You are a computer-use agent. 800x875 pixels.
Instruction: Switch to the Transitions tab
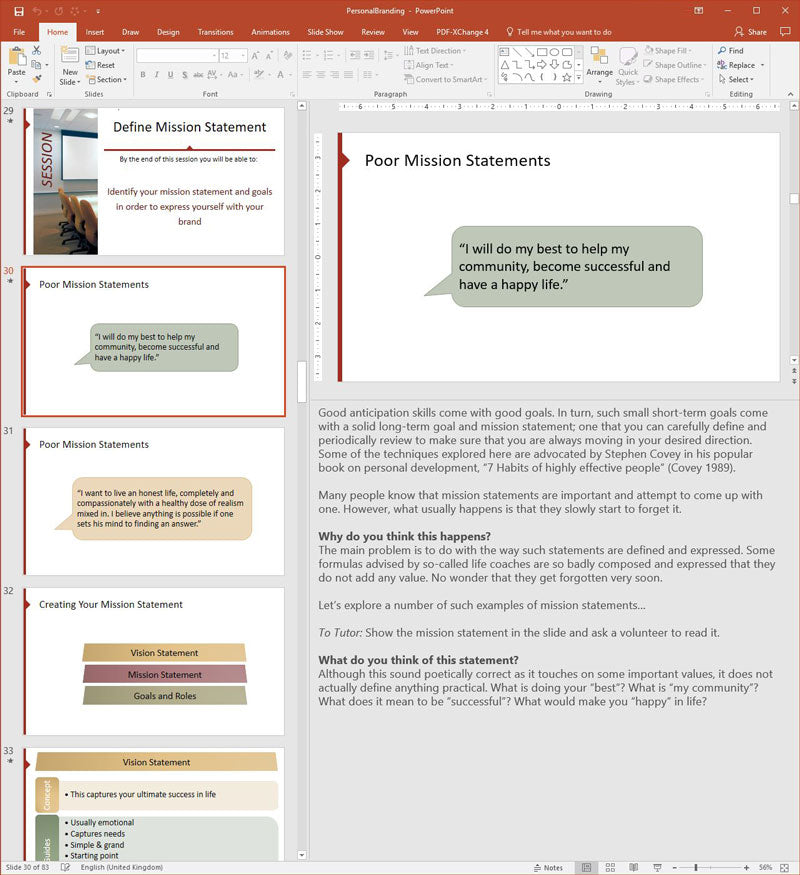[x=215, y=32]
